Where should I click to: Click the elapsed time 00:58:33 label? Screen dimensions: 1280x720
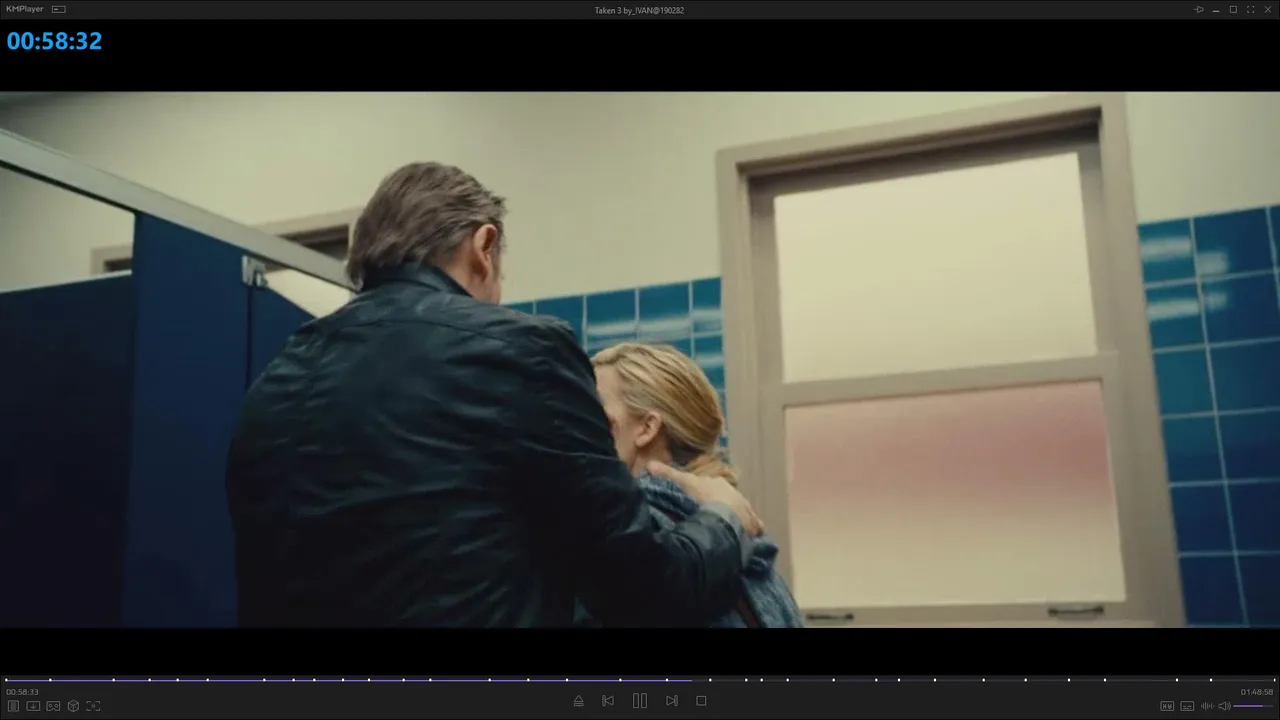22,692
